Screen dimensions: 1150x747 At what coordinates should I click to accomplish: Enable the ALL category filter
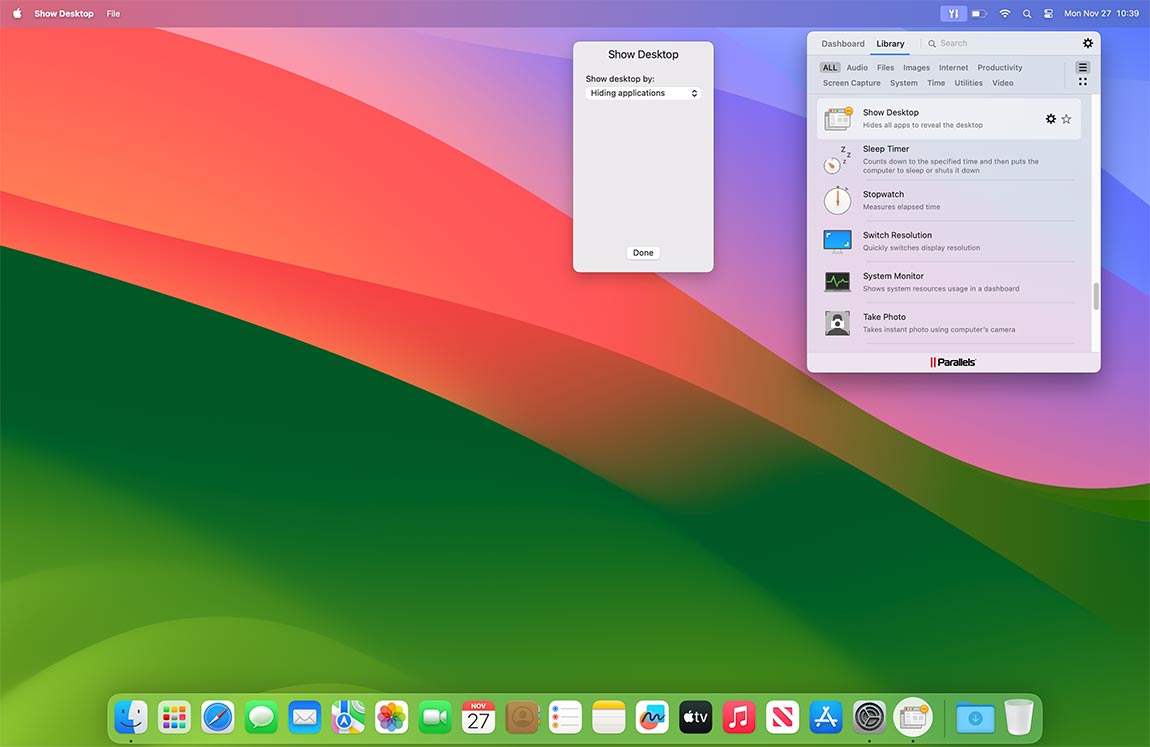tap(829, 67)
